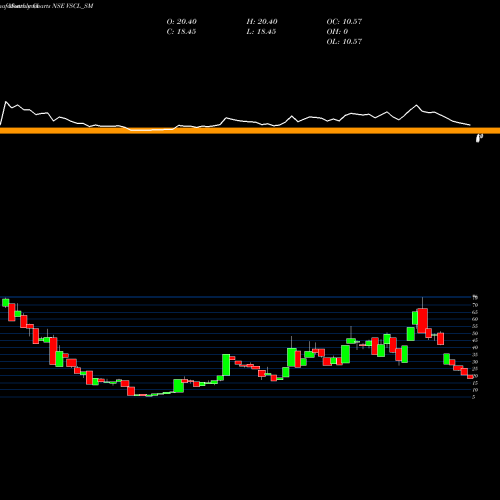Viewport: 500px width, 500px height.
Task: Click the '40' price axis label
Action: [475, 347]
